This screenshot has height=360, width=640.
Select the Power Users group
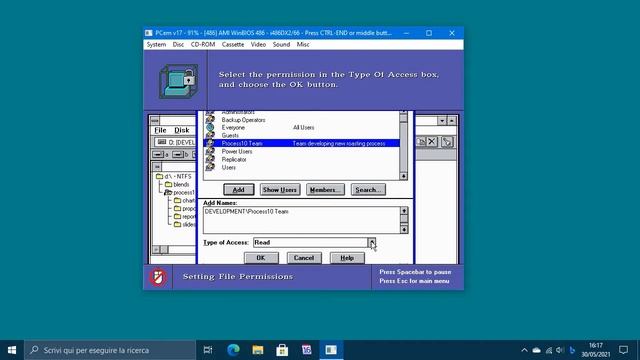[237, 151]
